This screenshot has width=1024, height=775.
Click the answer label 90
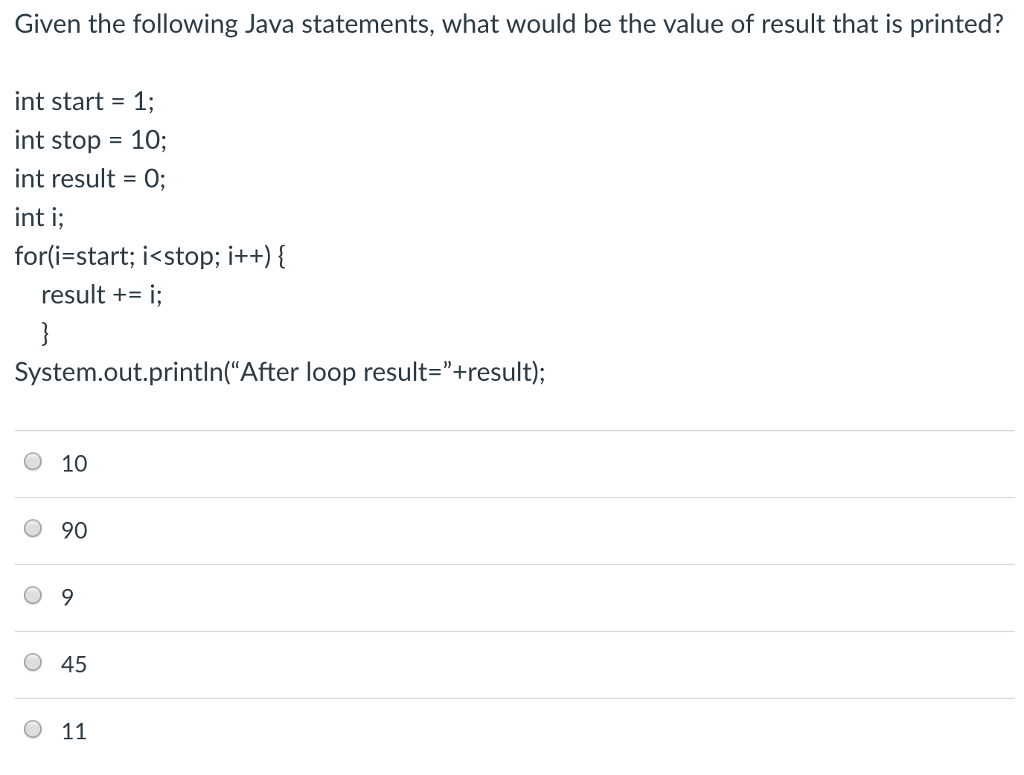tap(73, 530)
